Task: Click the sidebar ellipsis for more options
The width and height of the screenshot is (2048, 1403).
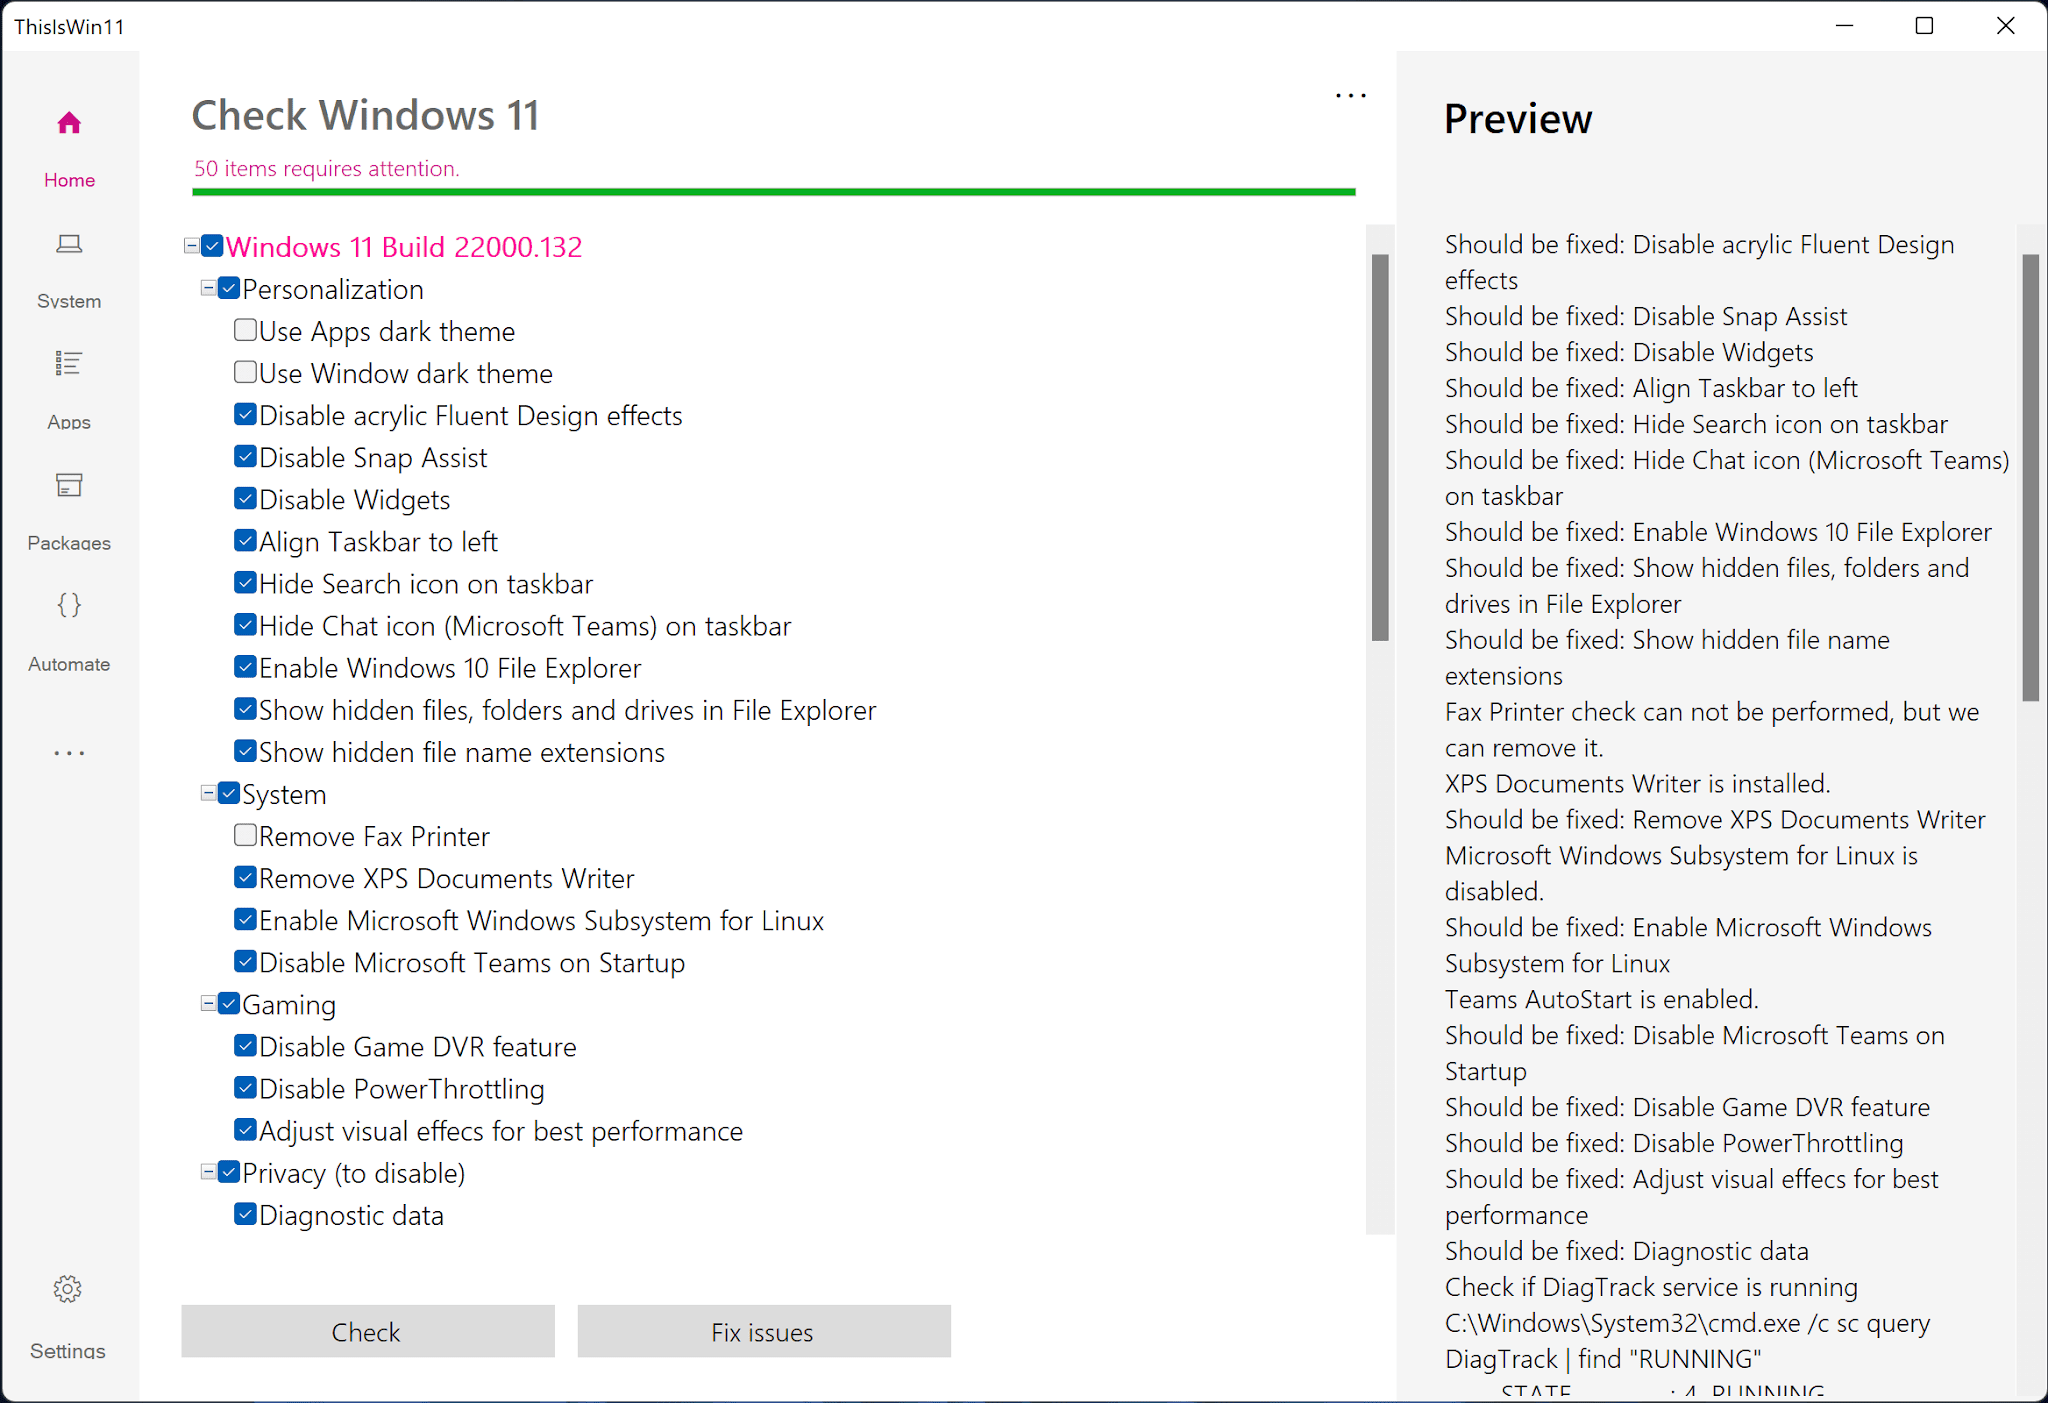Action: click(68, 752)
